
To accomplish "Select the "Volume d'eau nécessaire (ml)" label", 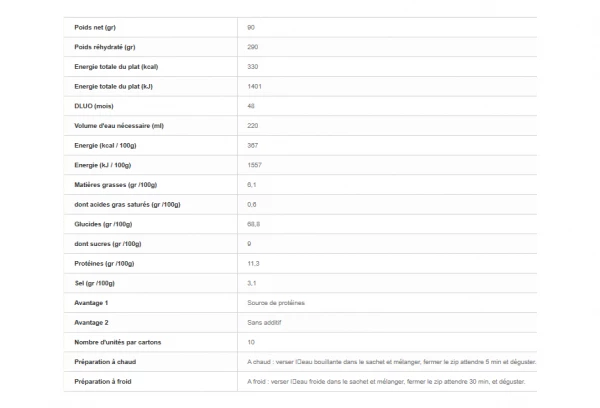I will pos(119,125).
